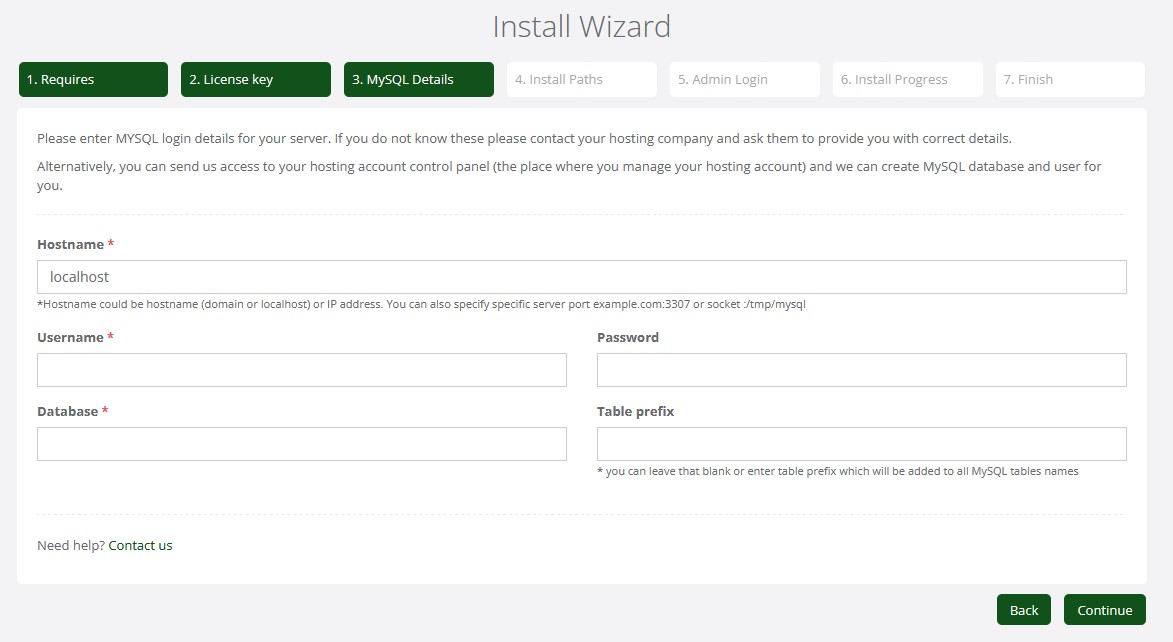Click the 6. Install Progress step
This screenshot has width=1173, height=642.
click(x=907, y=80)
